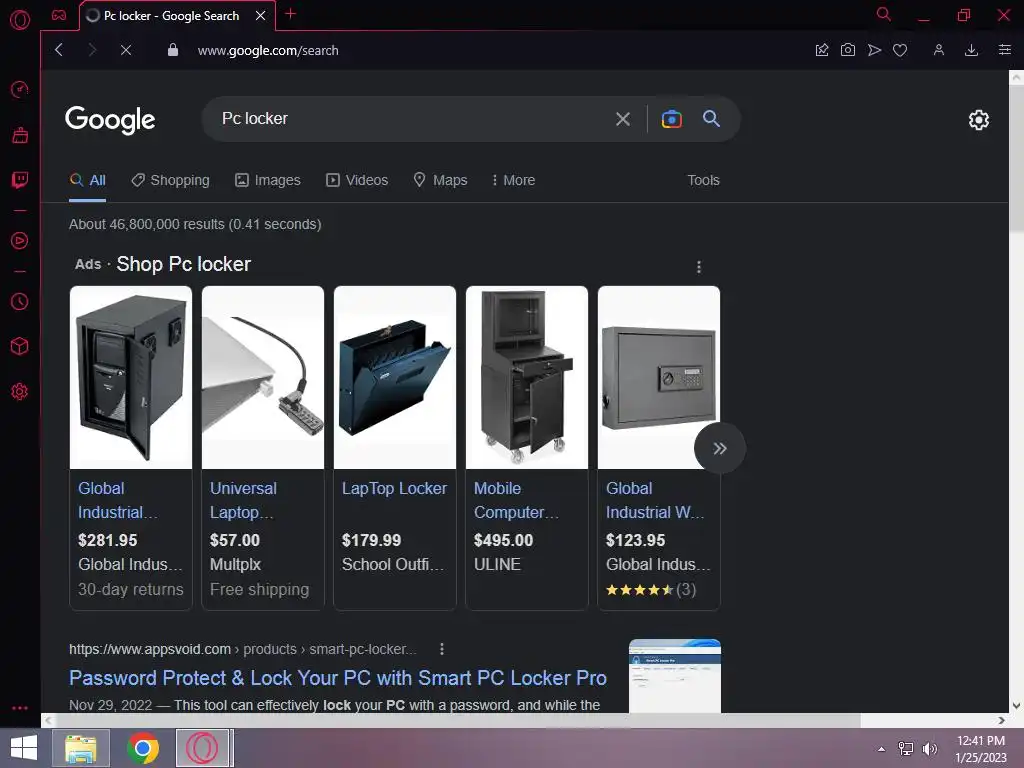Open the Windows Start menu
Viewport: 1024px width, 768px height.
[x=24, y=748]
